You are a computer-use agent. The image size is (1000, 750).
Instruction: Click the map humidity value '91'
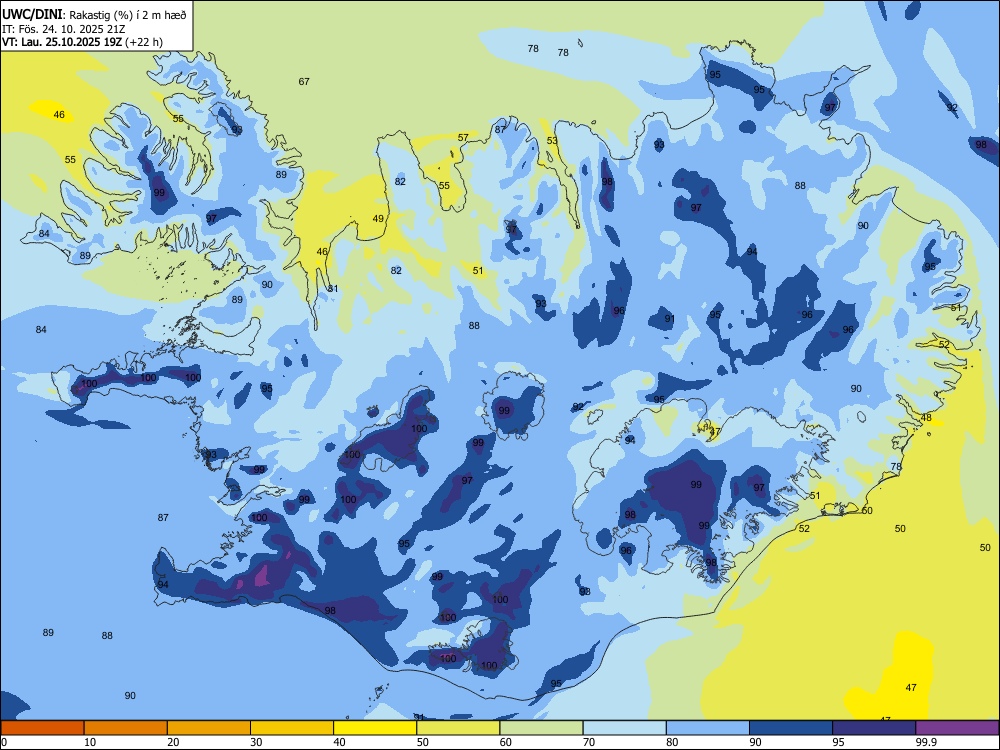click(x=670, y=318)
